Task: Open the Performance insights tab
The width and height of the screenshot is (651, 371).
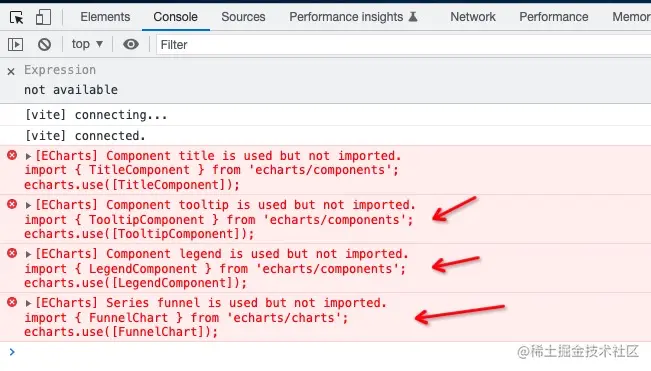Action: pyautogui.click(x=353, y=17)
